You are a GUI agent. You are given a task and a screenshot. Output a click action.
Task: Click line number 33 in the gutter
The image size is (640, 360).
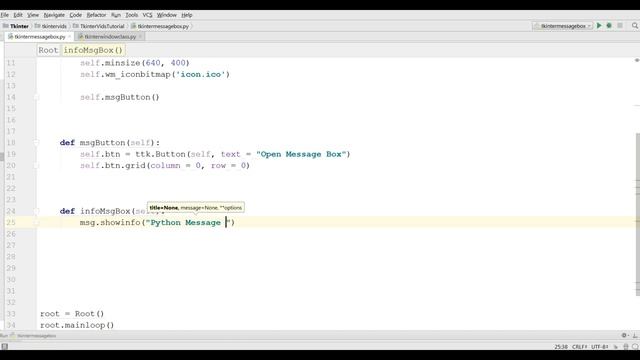point(11,313)
